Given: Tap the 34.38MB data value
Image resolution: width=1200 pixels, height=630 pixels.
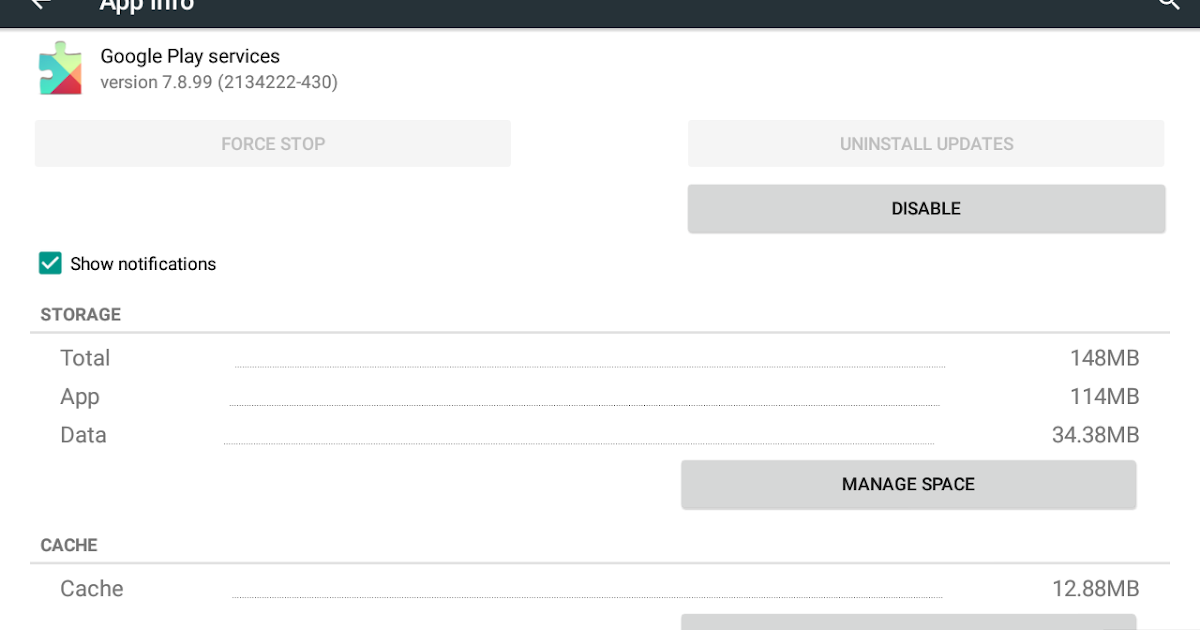Looking at the screenshot, I should click(x=1095, y=435).
